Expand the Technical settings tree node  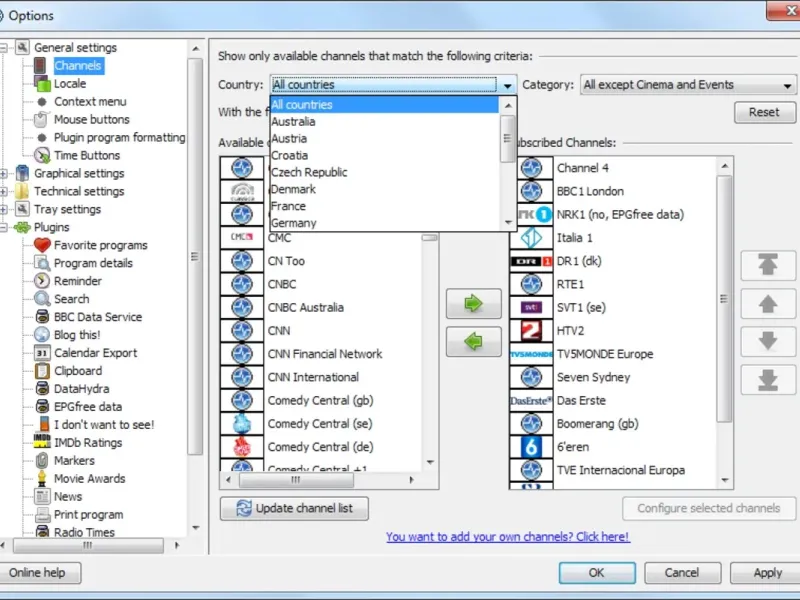[x=4, y=191]
